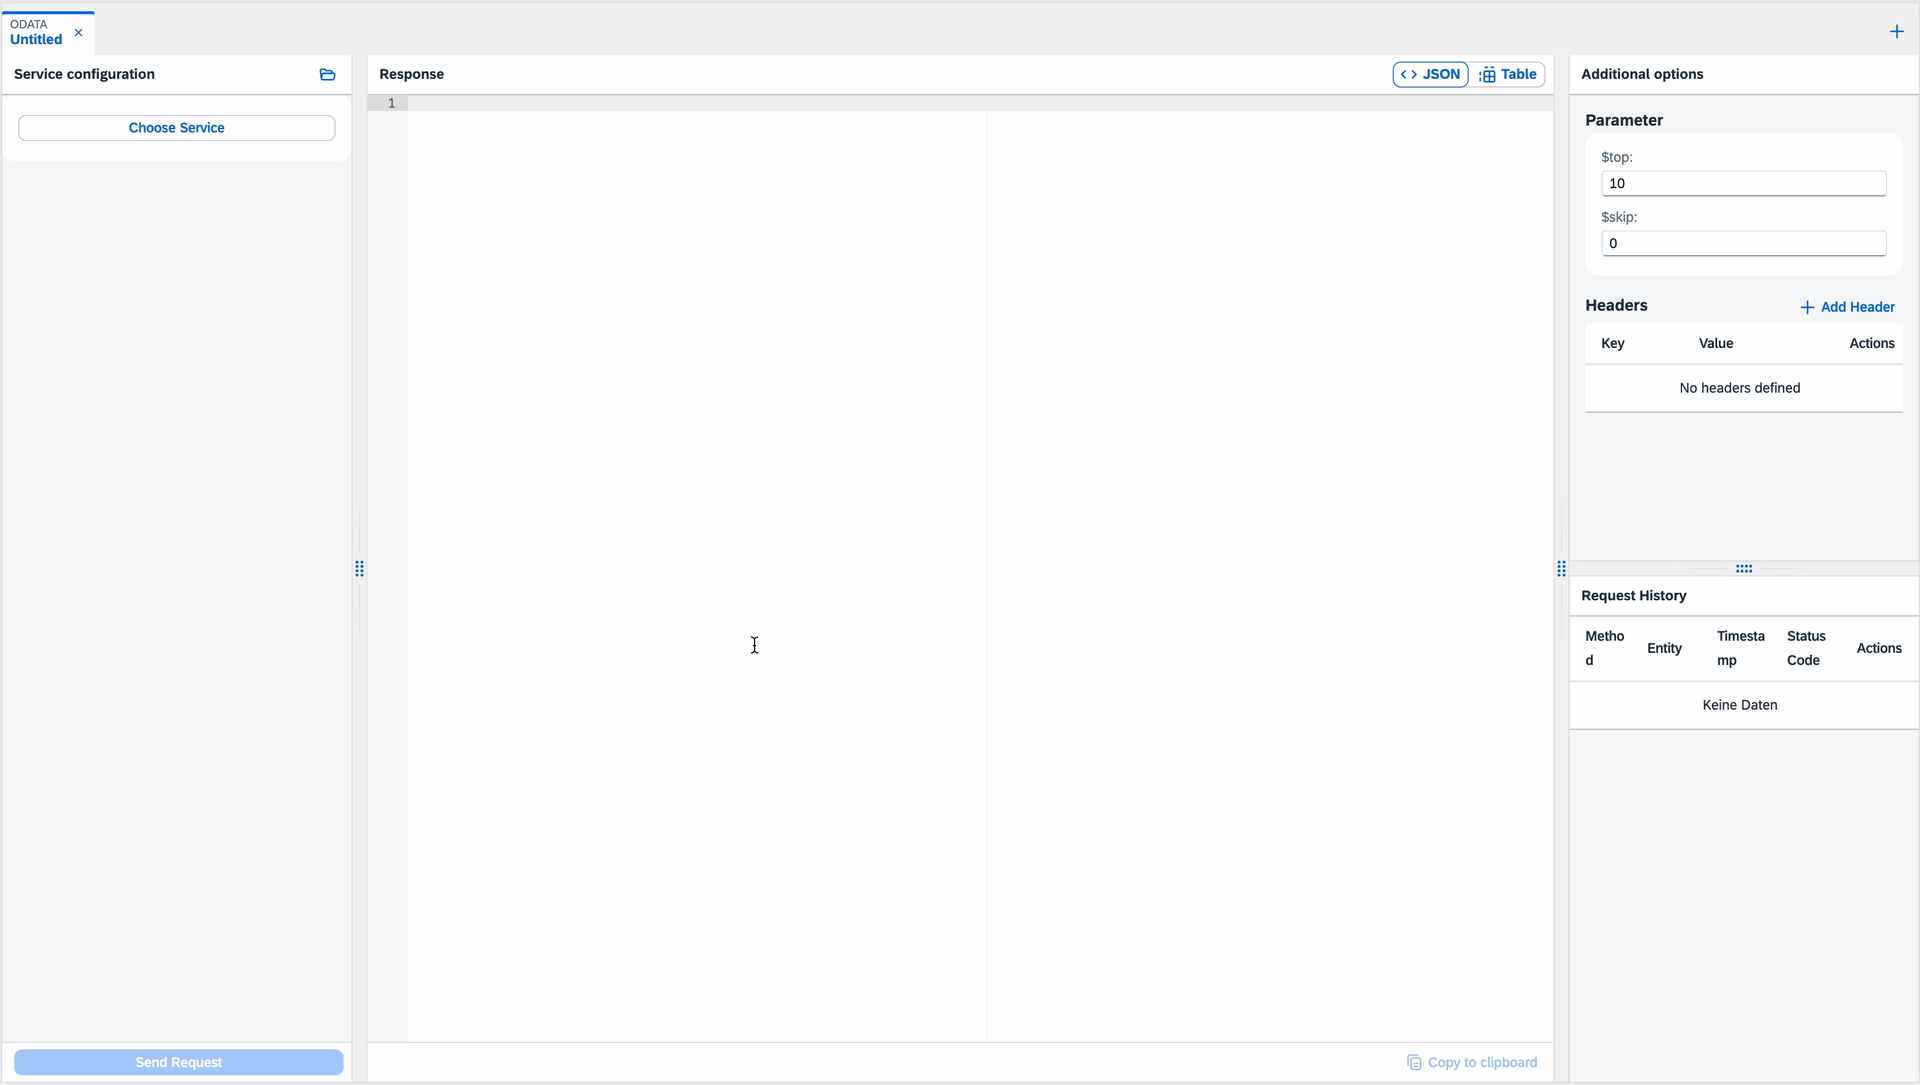
Task: Click line number 1 in editor gutter
Action: click(391, 104)
